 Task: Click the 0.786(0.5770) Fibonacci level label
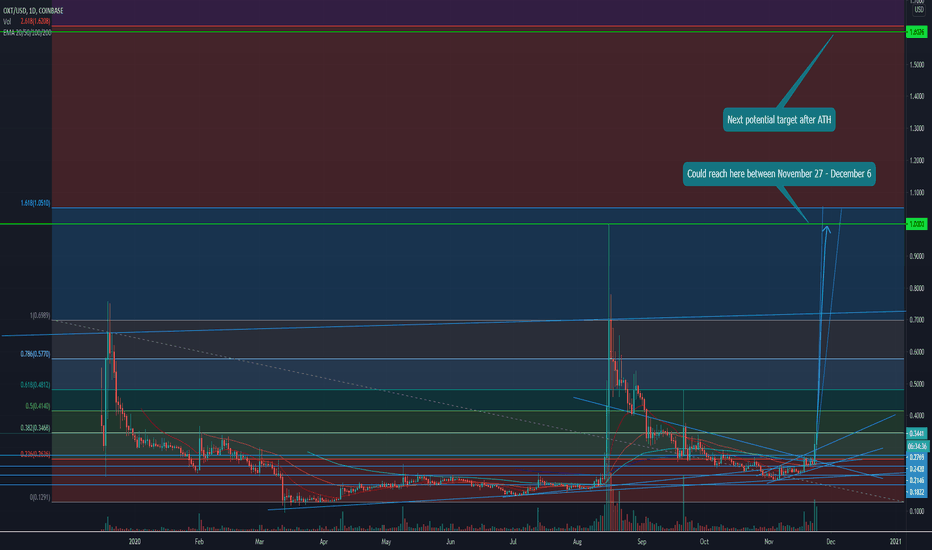pos(35,354)
